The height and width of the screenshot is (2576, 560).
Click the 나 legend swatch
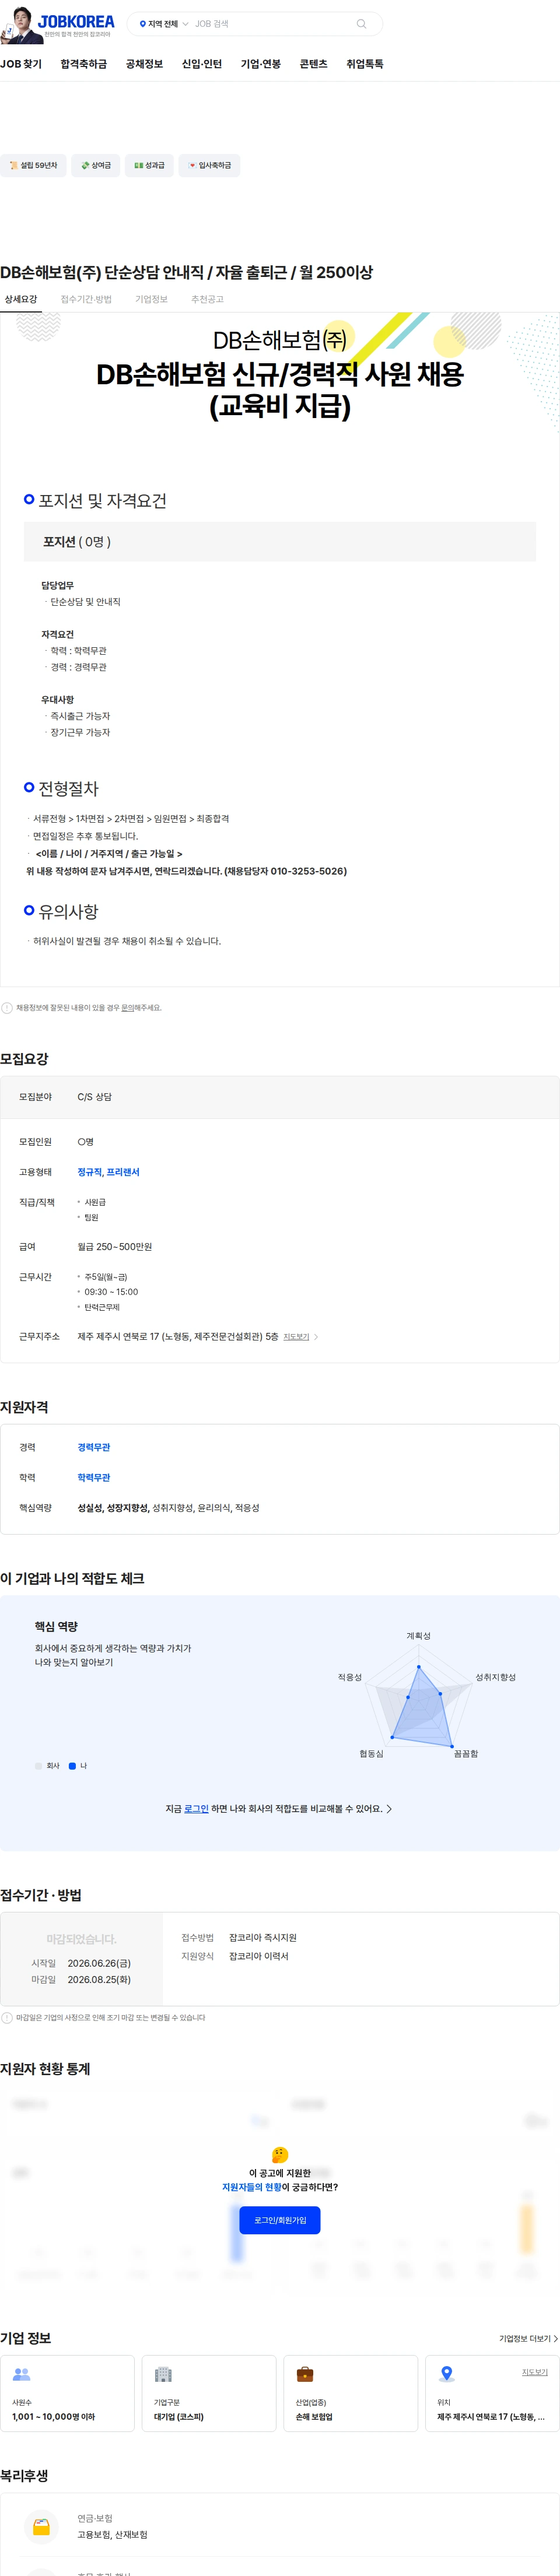pos(72,1766)
